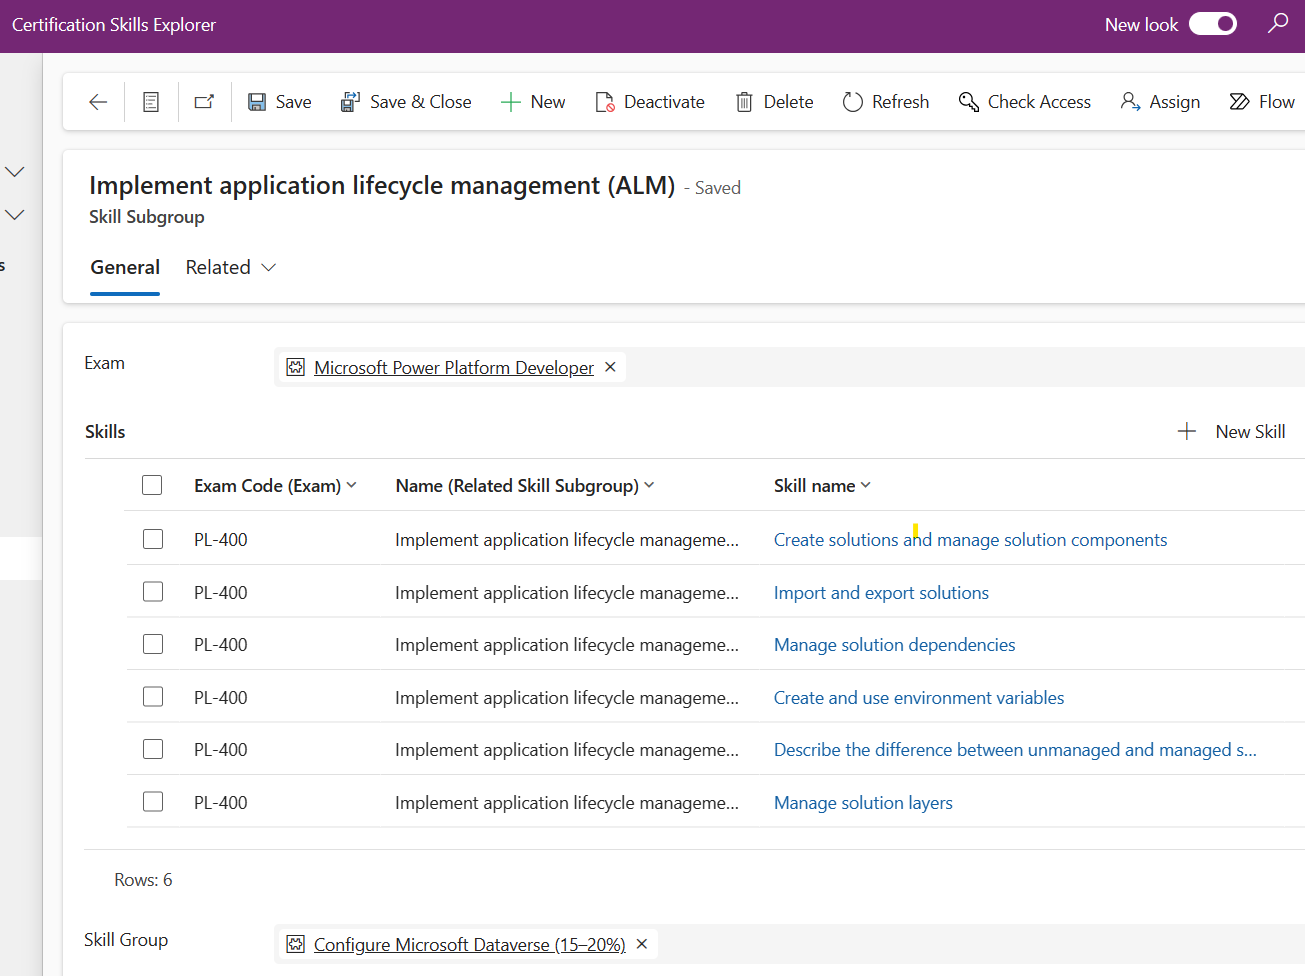The height and width of the screenshot is (976, 1305).
Task: Remove Configure Microsoft Dataverse lookup value
Action: point(642,944)
